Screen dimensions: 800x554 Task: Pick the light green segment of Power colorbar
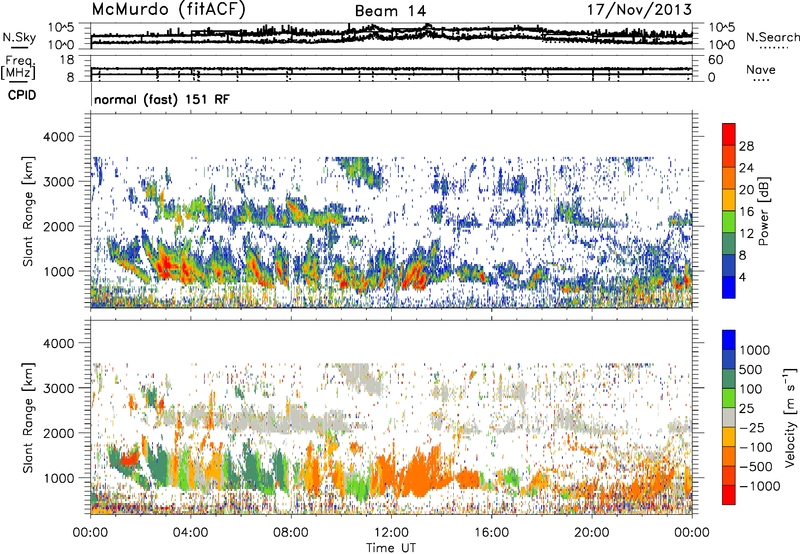click(729, 221)
